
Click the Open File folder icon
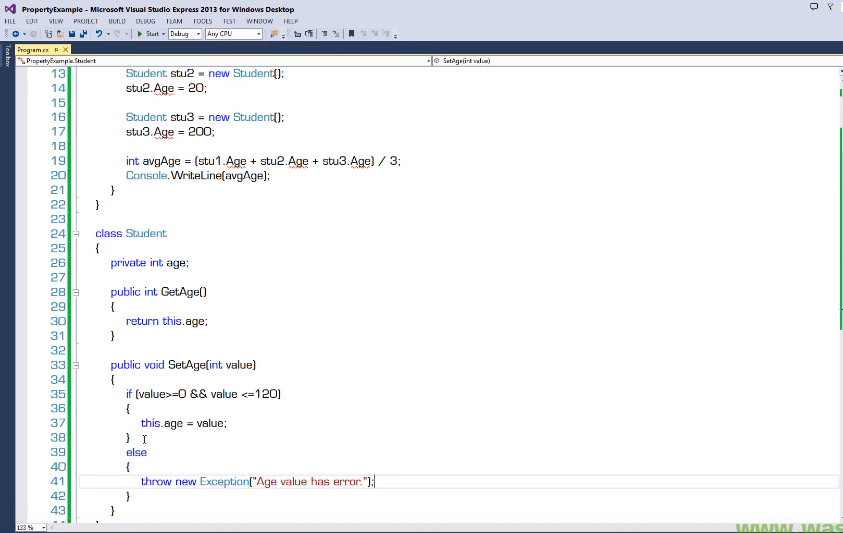[x=60, y=34]
